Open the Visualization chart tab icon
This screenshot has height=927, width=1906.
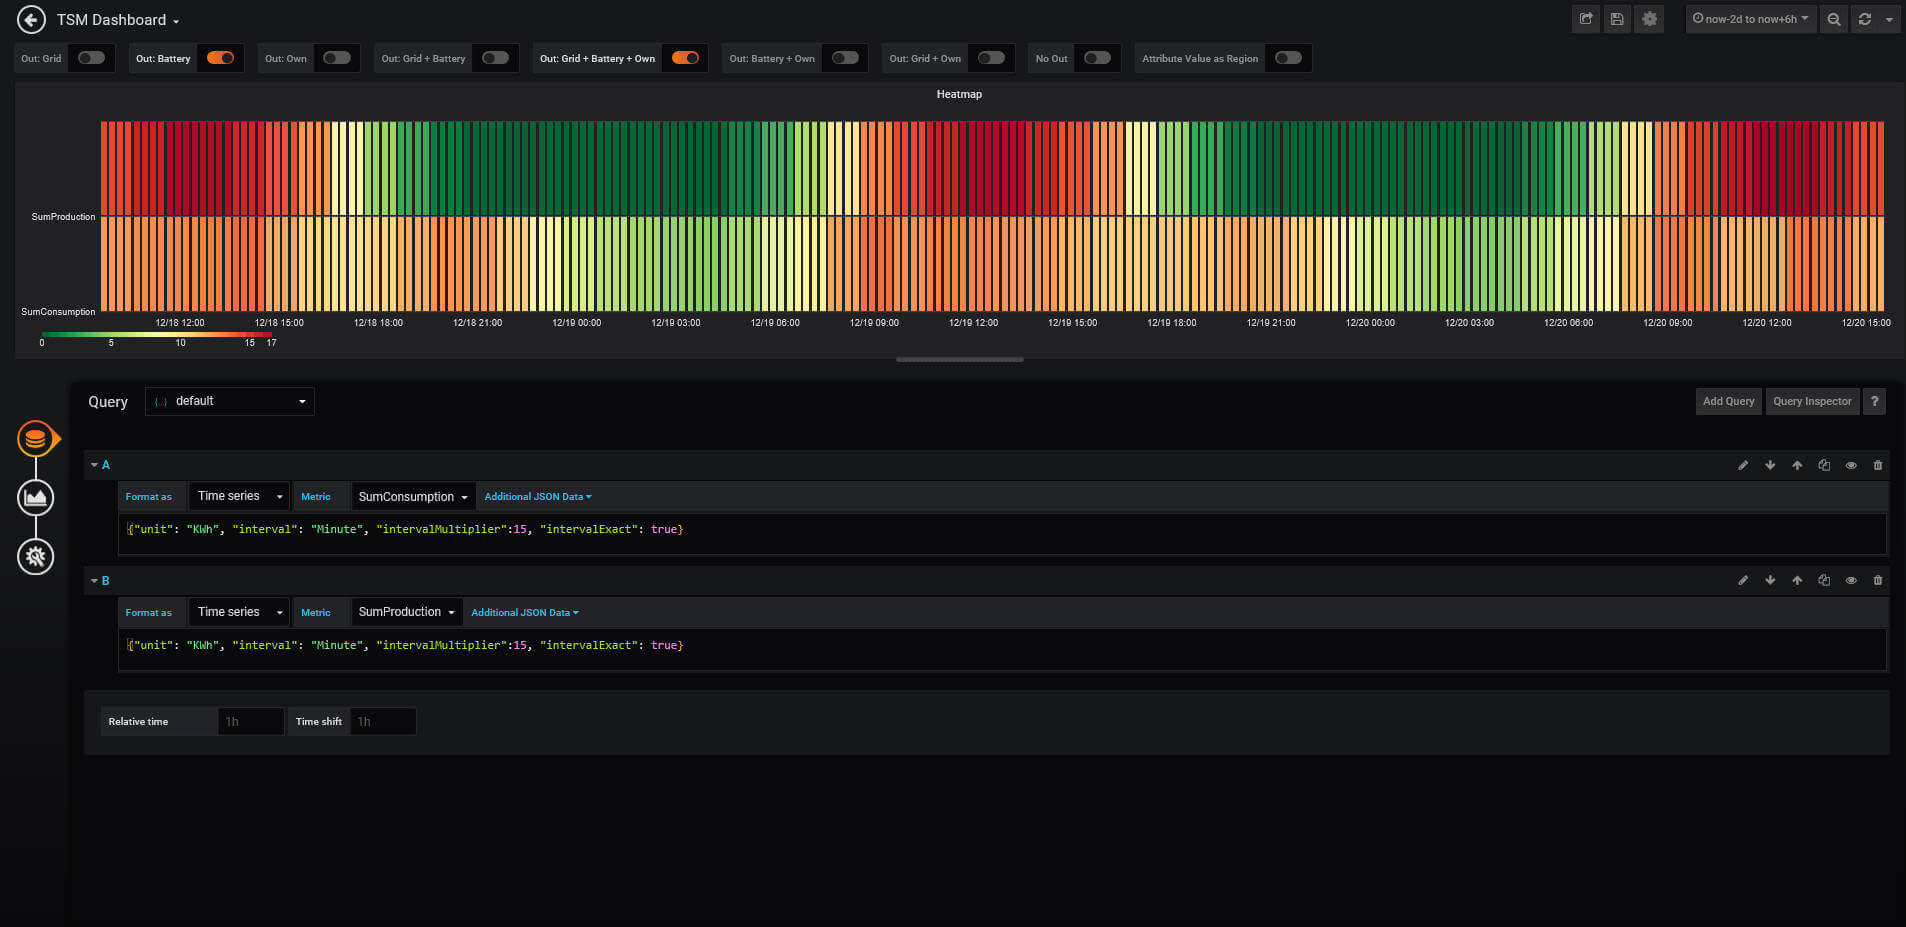coord(35,497)
